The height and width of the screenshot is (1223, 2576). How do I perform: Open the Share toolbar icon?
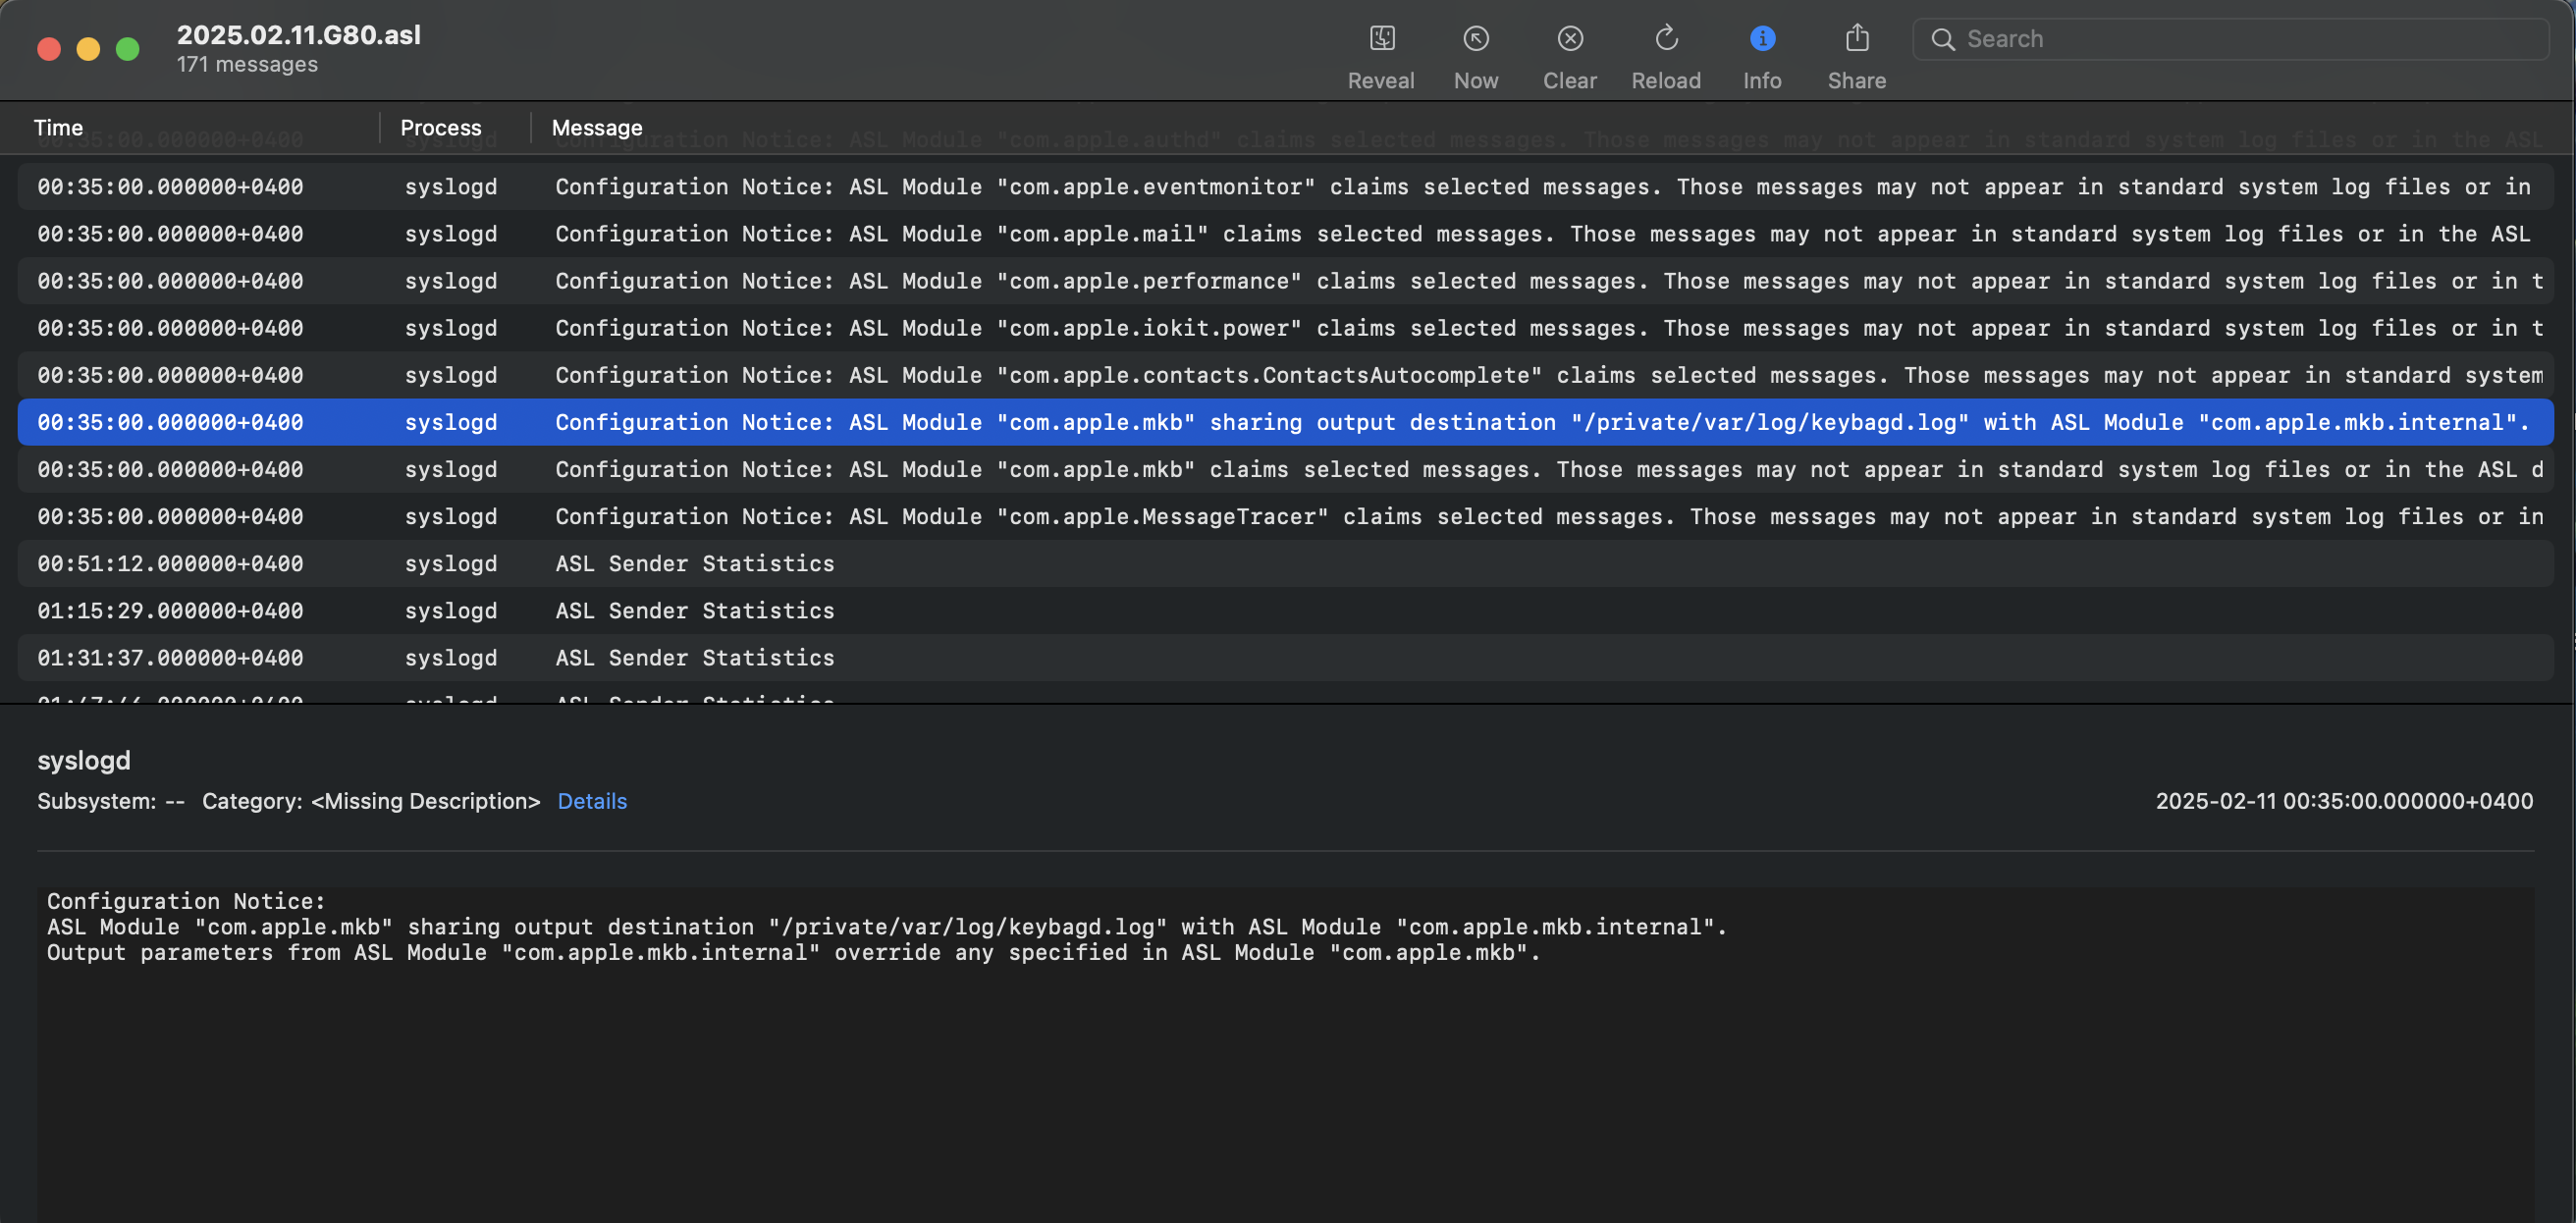(x=1857, y=39)
